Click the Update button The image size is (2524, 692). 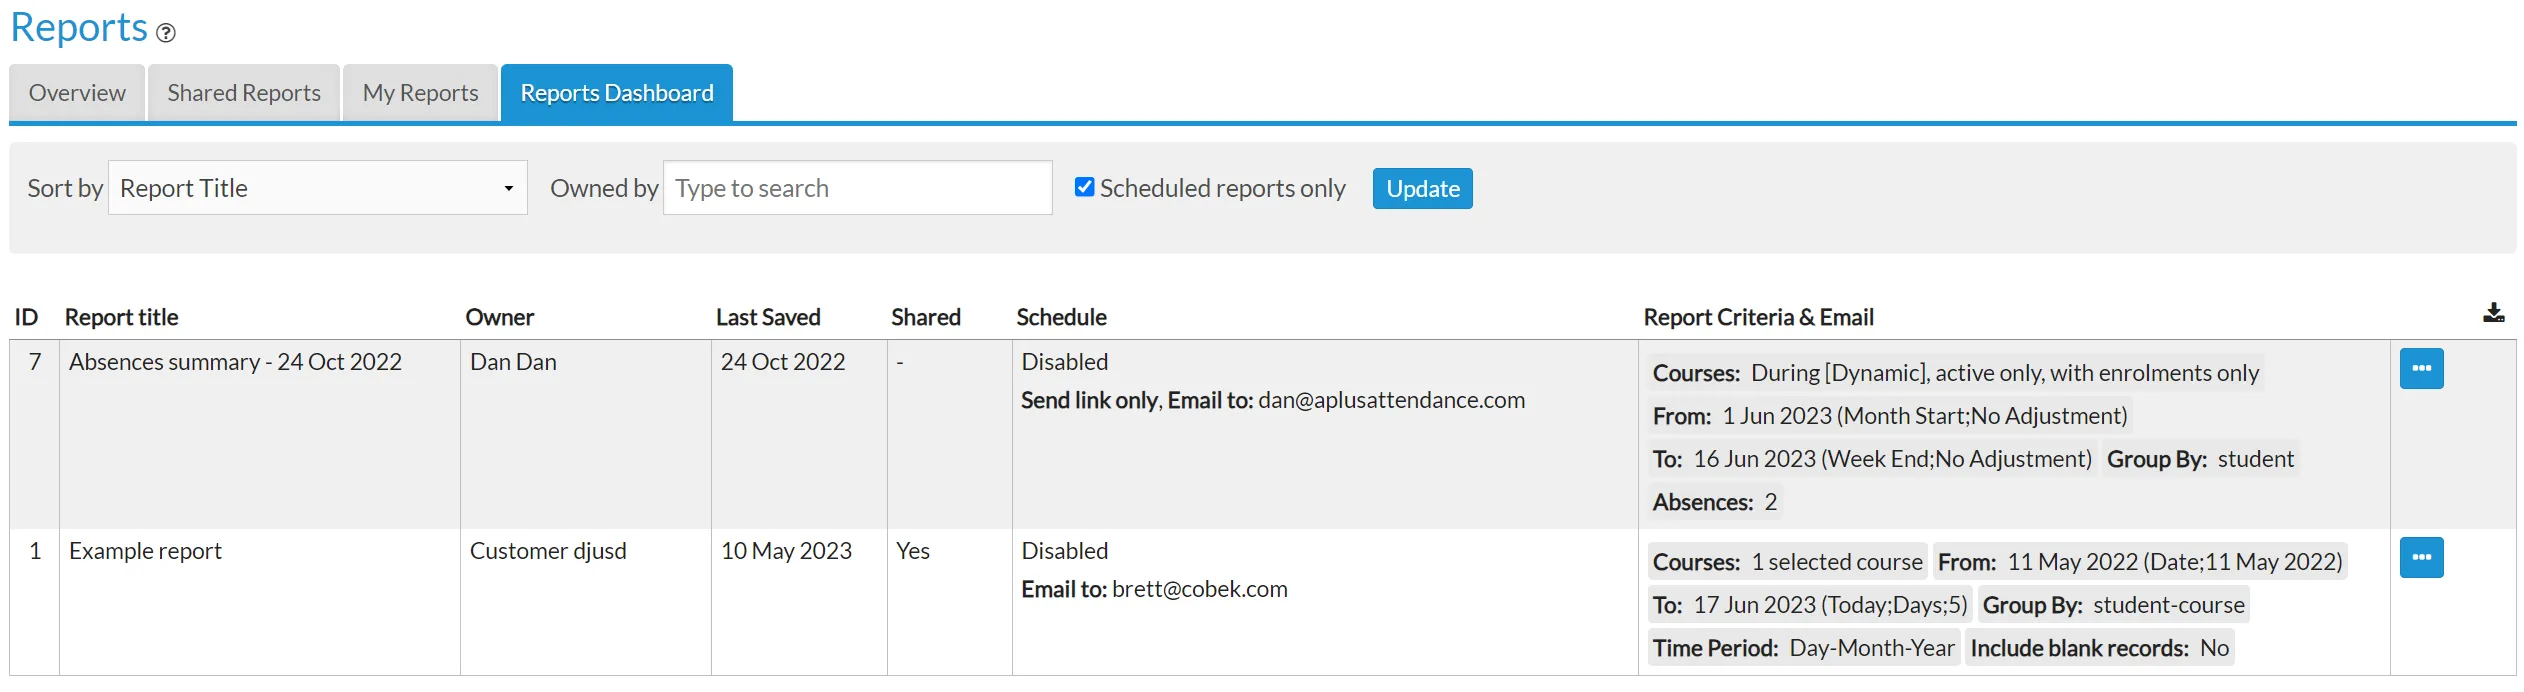1422,188
